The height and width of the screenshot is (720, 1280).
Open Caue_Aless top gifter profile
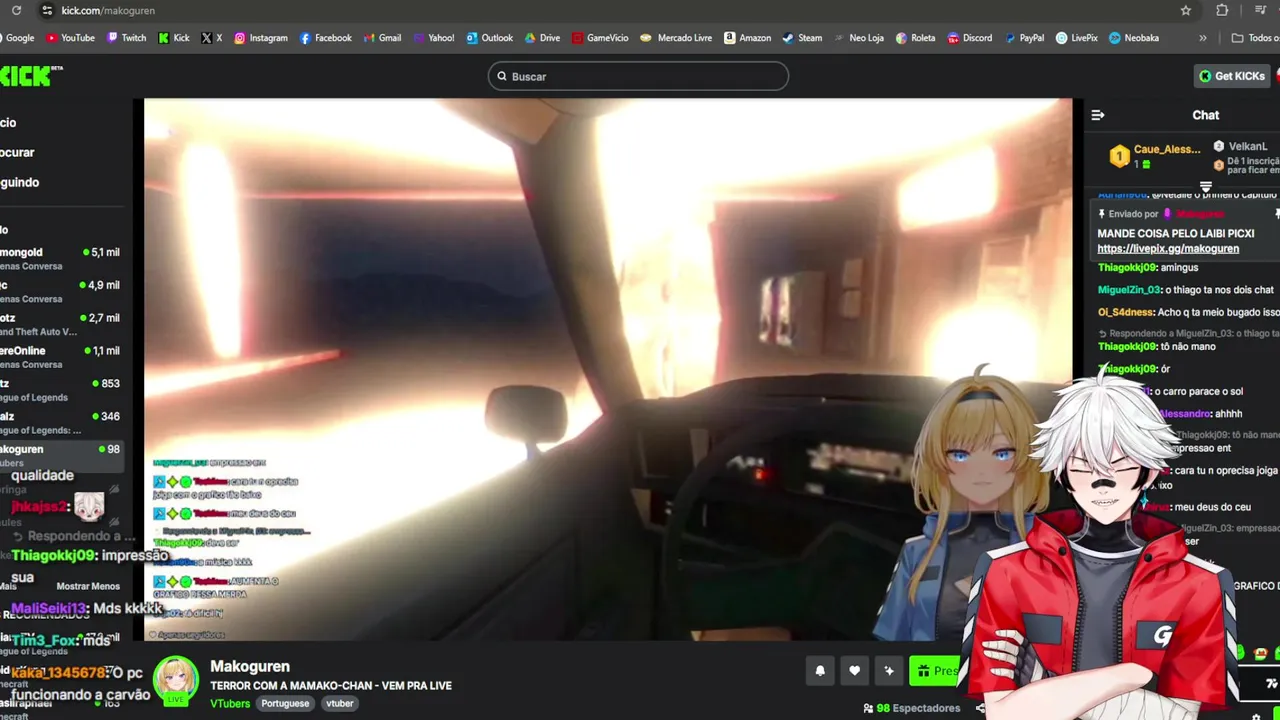[1156, 156]
